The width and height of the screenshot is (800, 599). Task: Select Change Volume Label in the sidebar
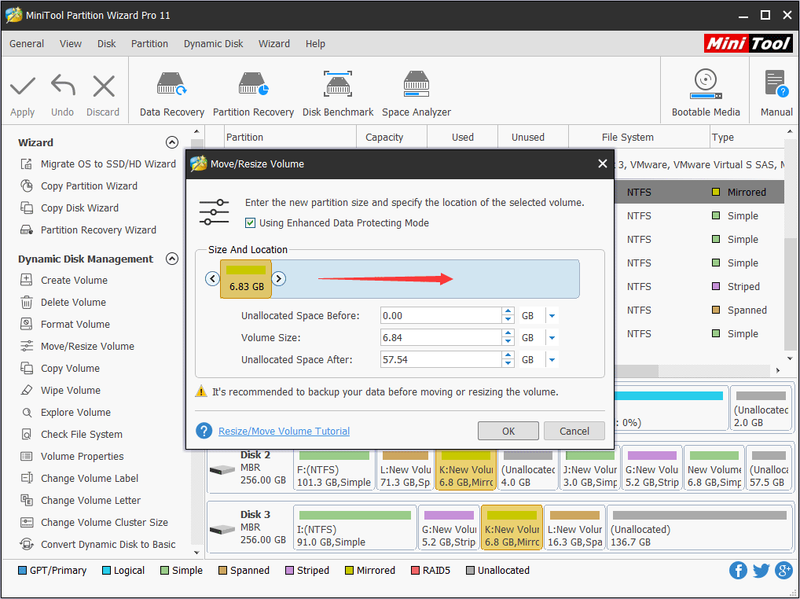[79, 478]
